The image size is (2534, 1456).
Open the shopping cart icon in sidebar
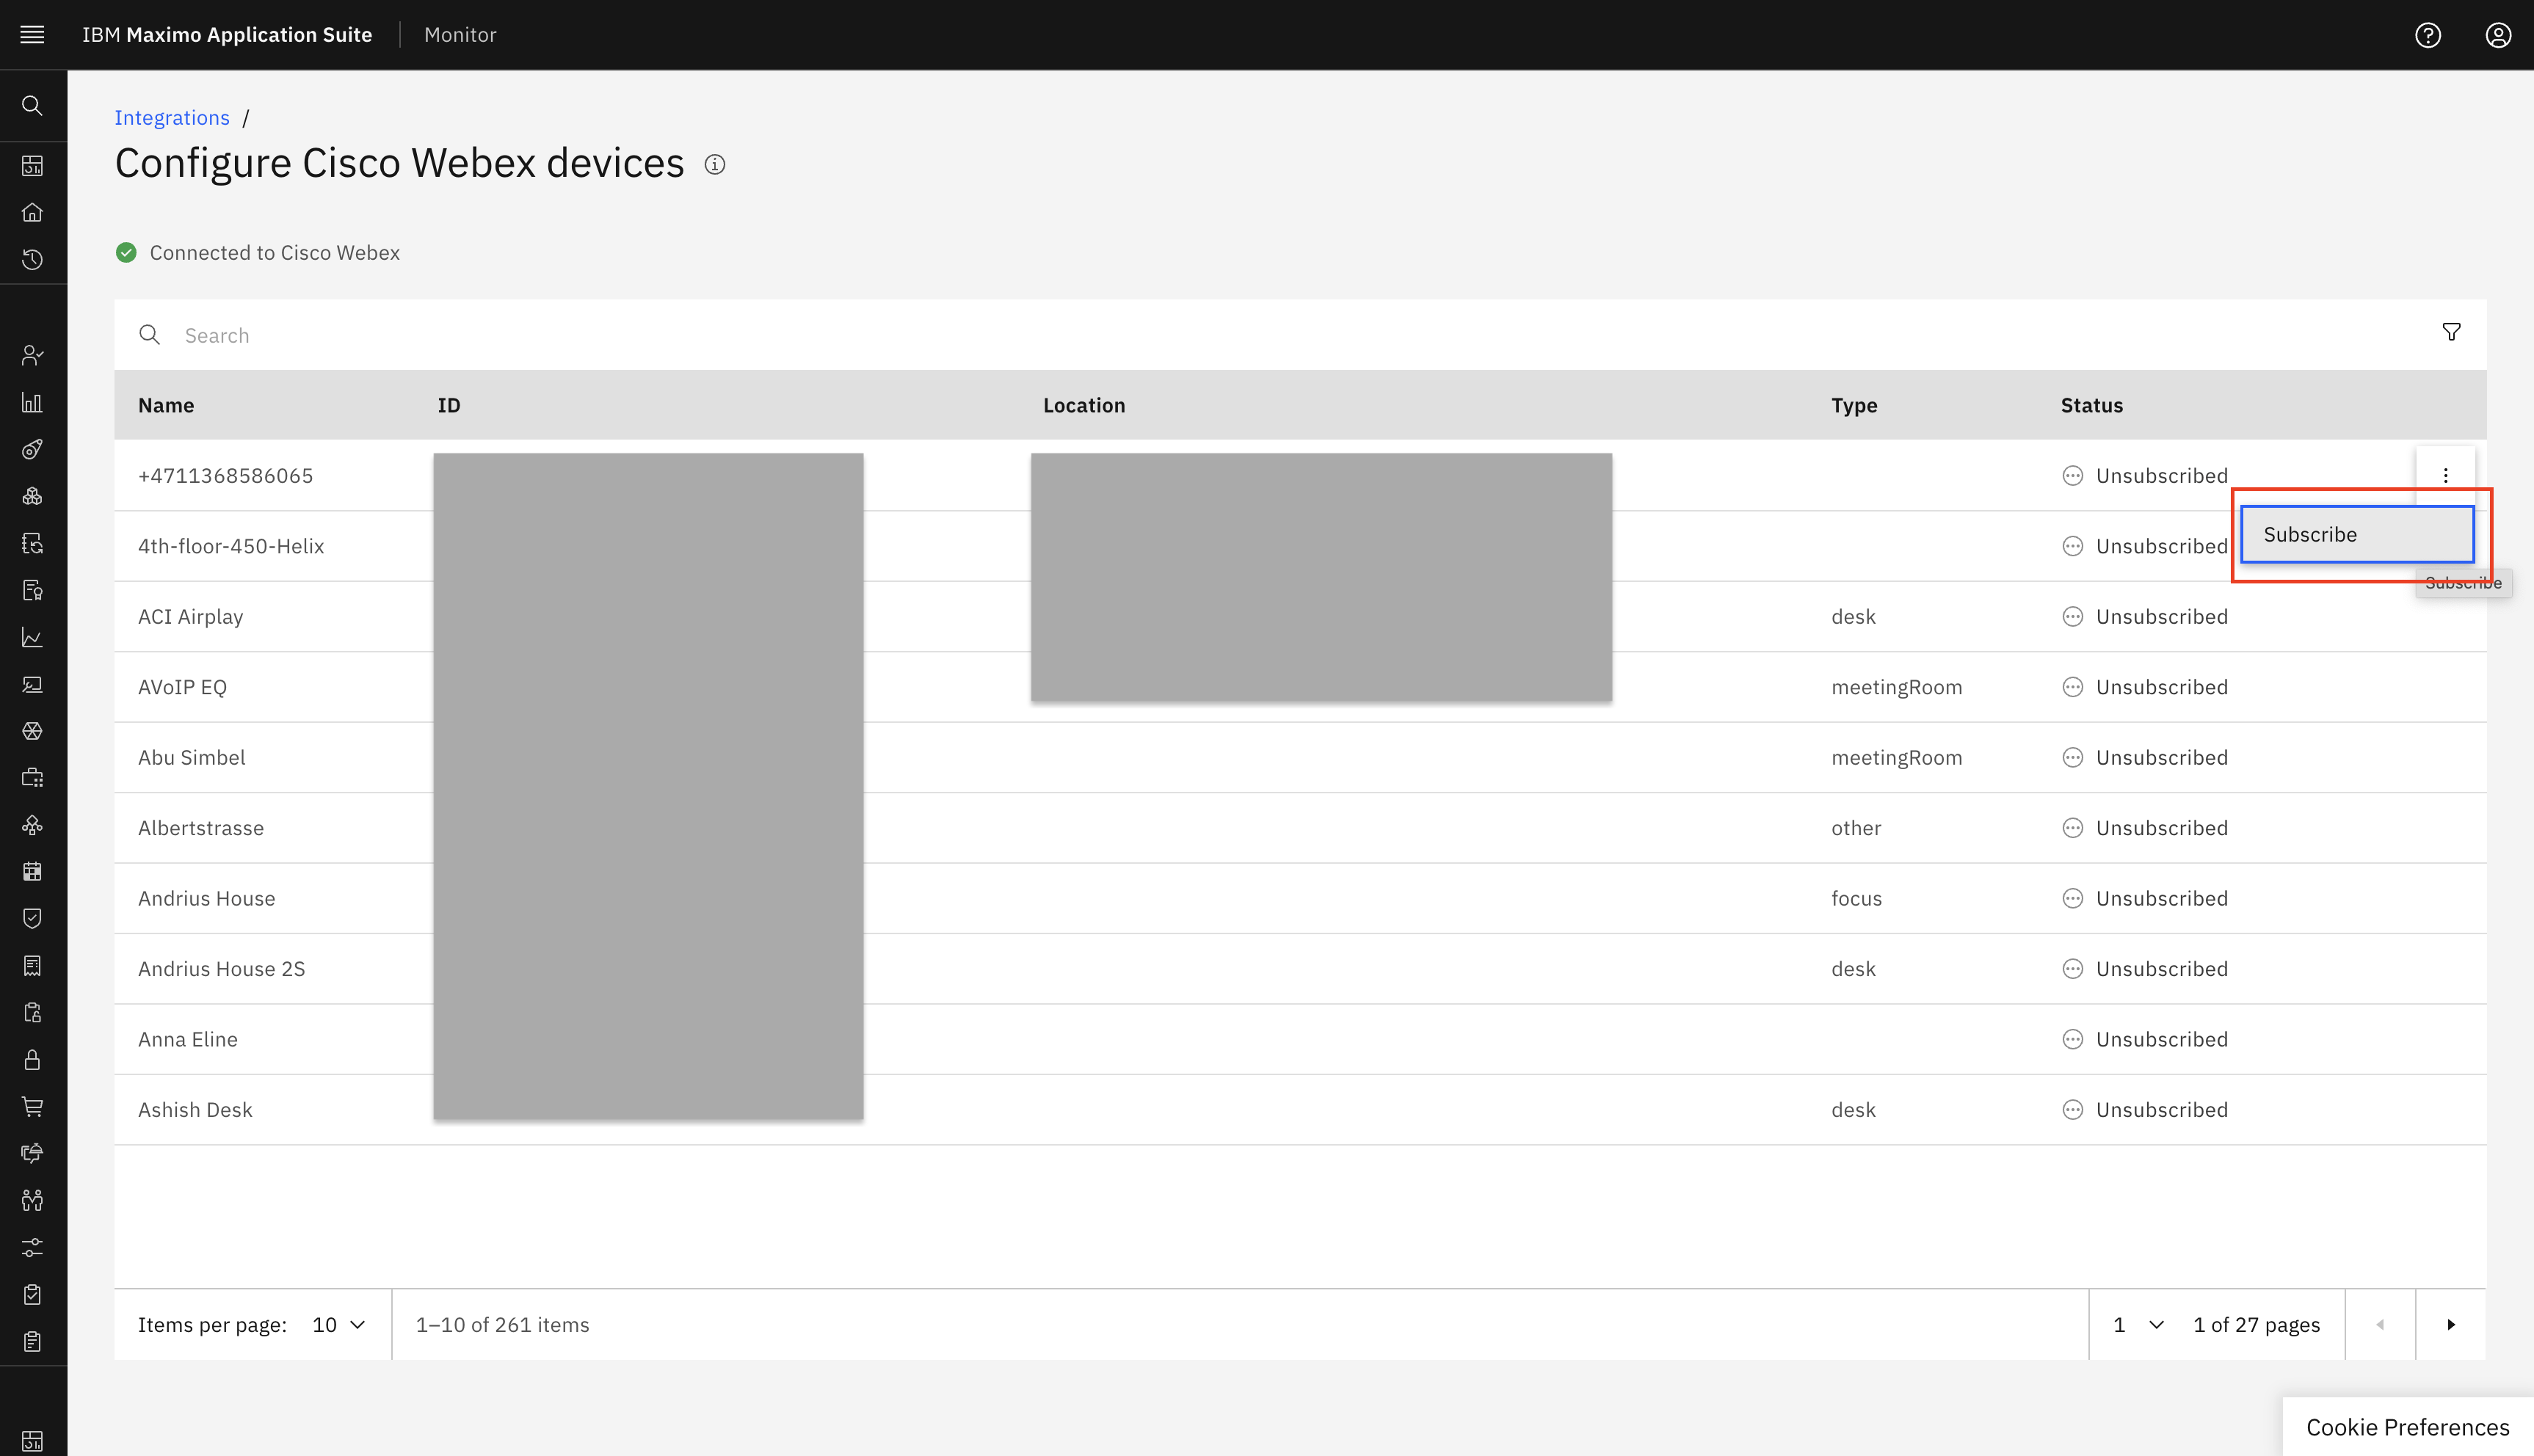click(x=32, y=1106)
